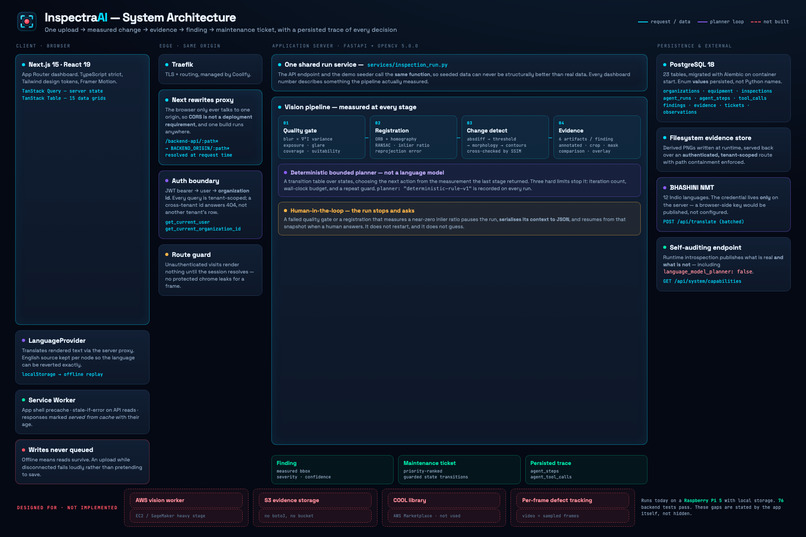Click "DESIGNED FOR · NOT IMPLEMENTED" label
This screenshot has width=806, height=537.
67,508
